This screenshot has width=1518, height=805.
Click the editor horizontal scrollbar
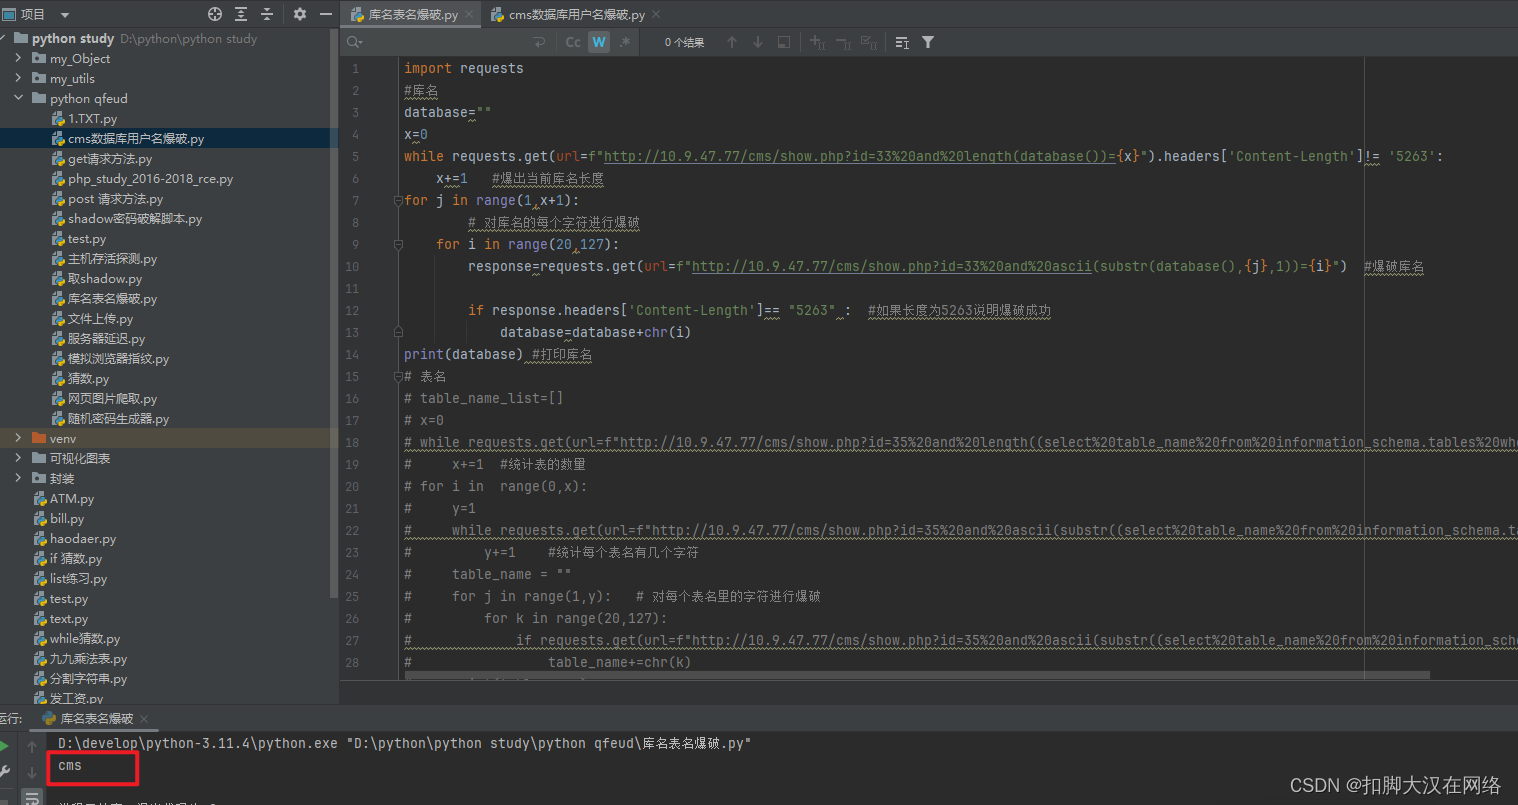(x=915, y=675)
